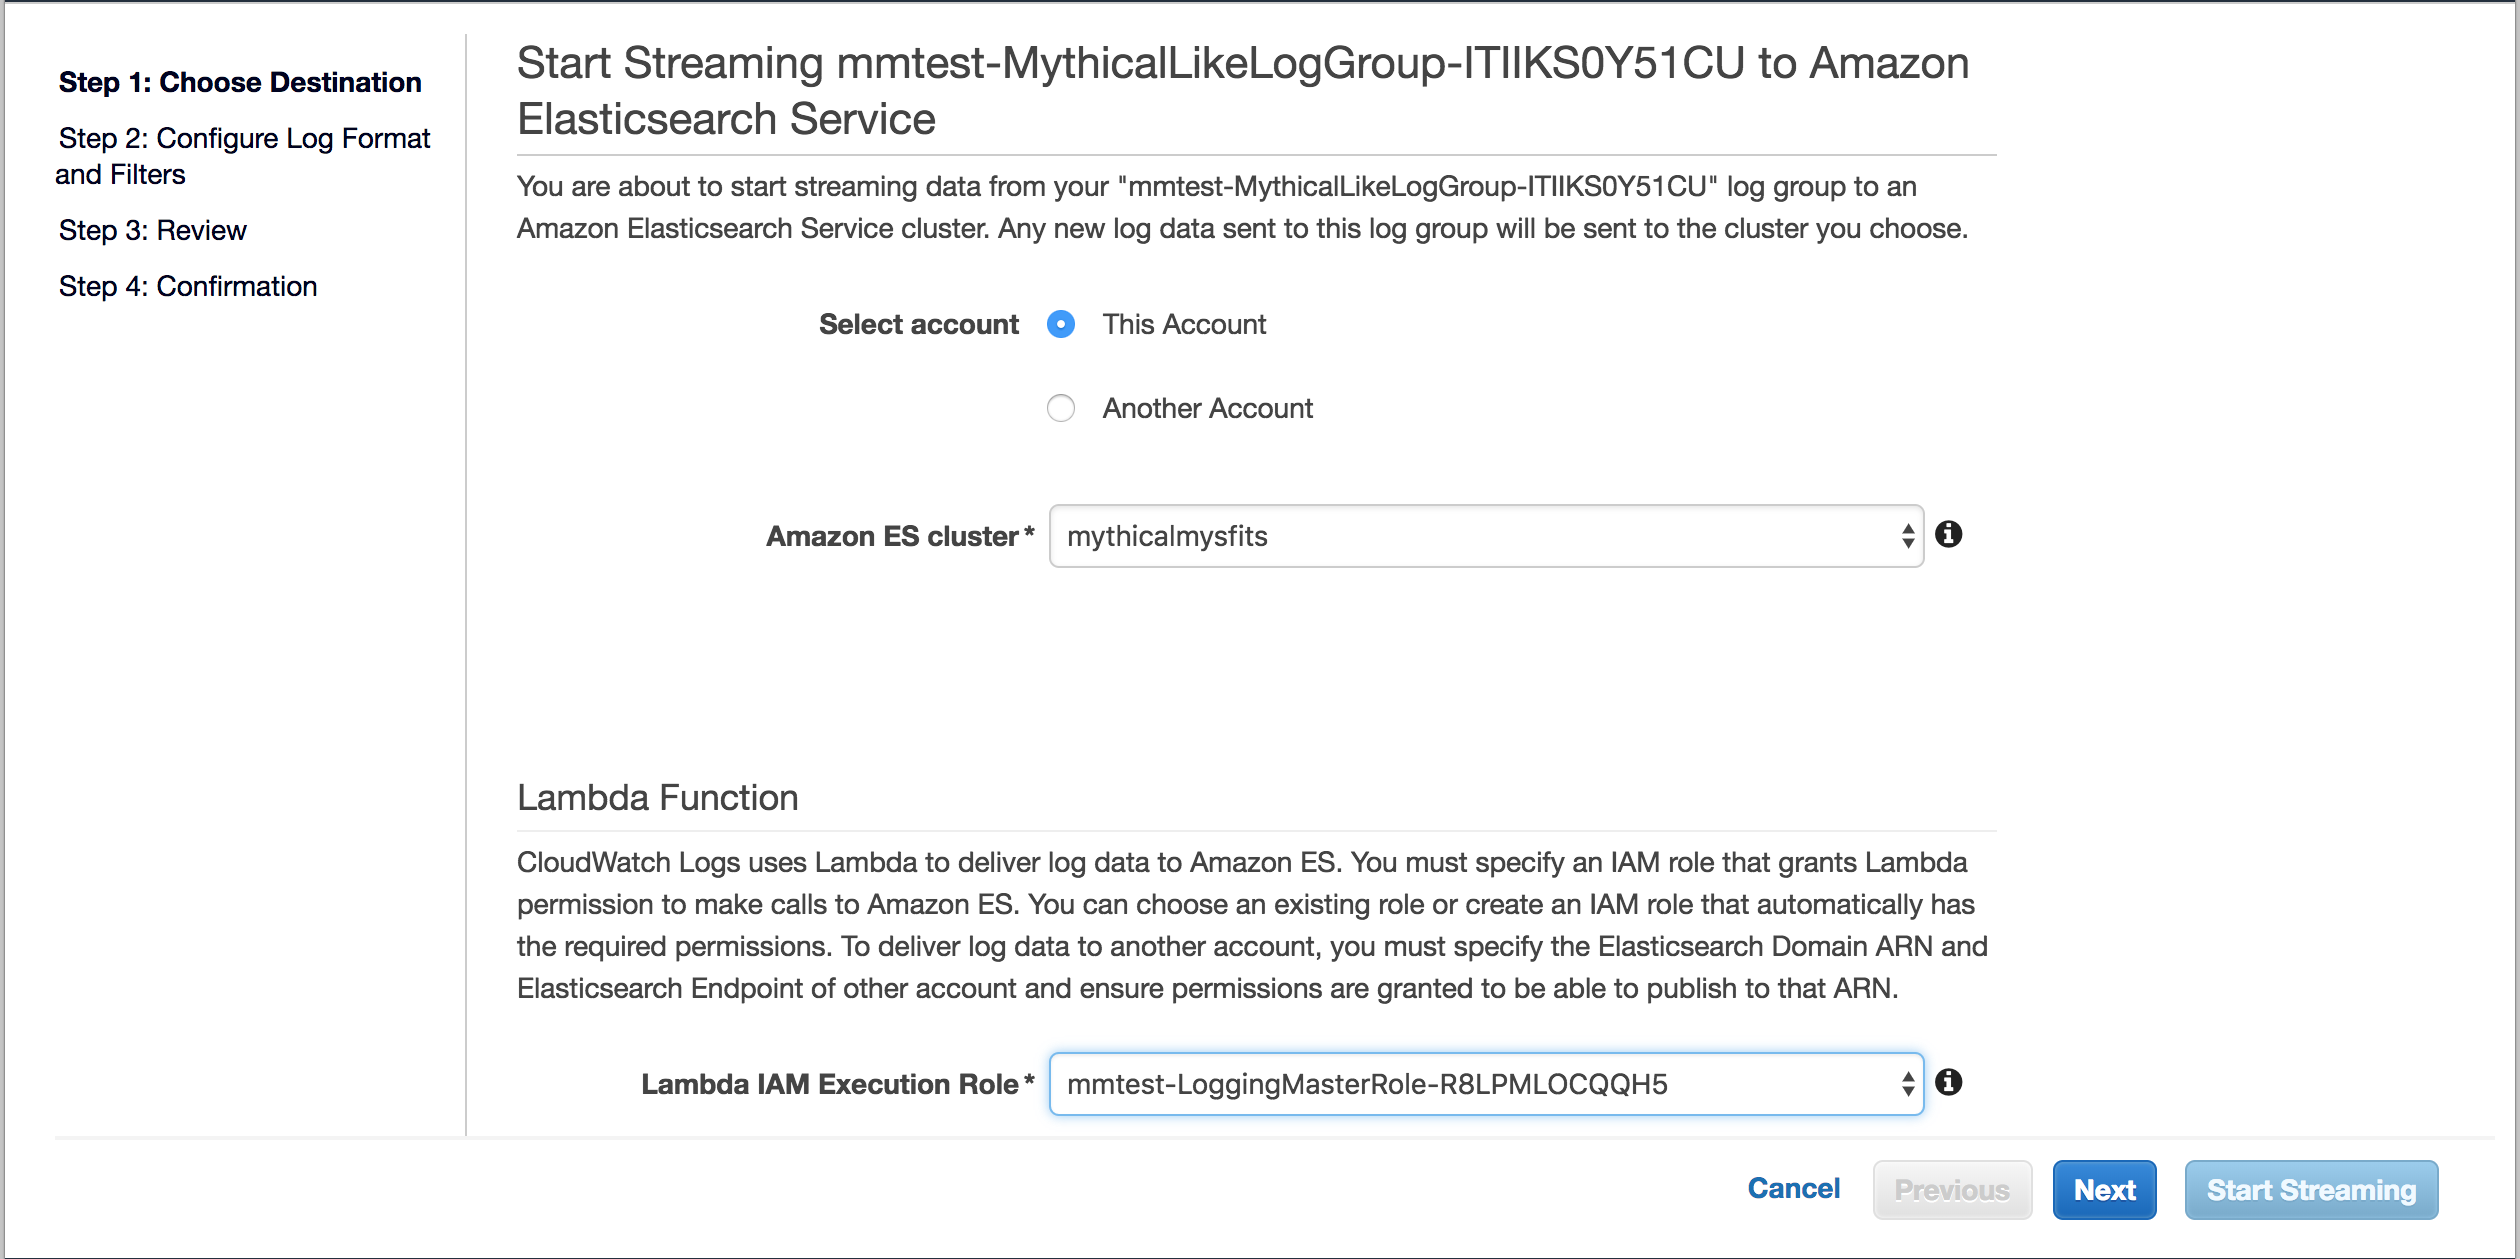Image resolution: width=2520 pixels, height=1259 pixels.
Task: Open the Amazon ES cluster dropdown
Action: pos(1486,536)
